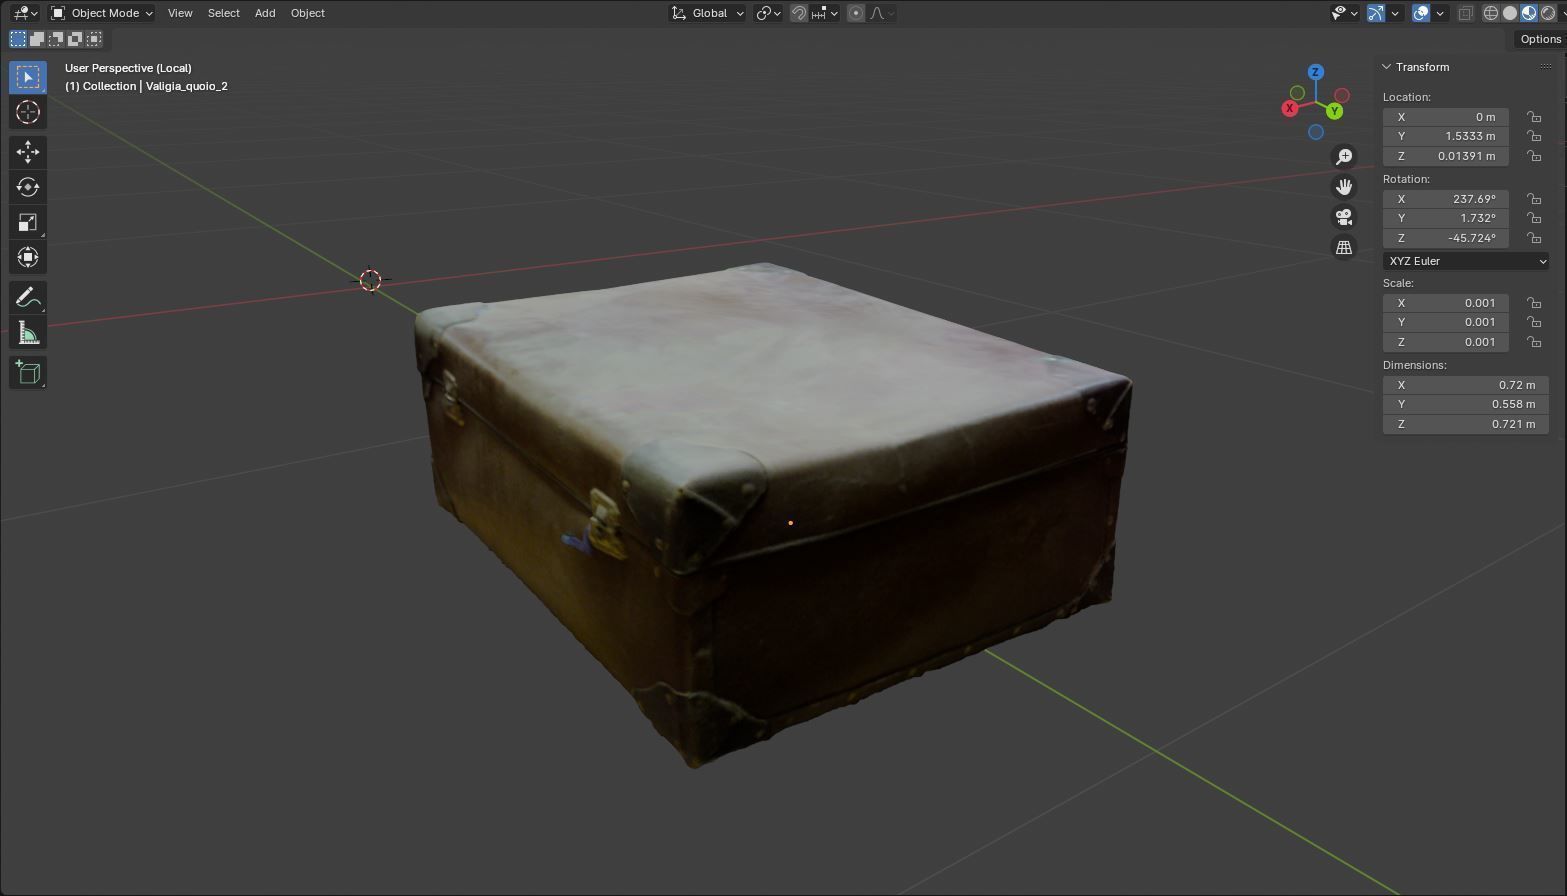Toggle viewport overlays display

tap(1421, 13)
